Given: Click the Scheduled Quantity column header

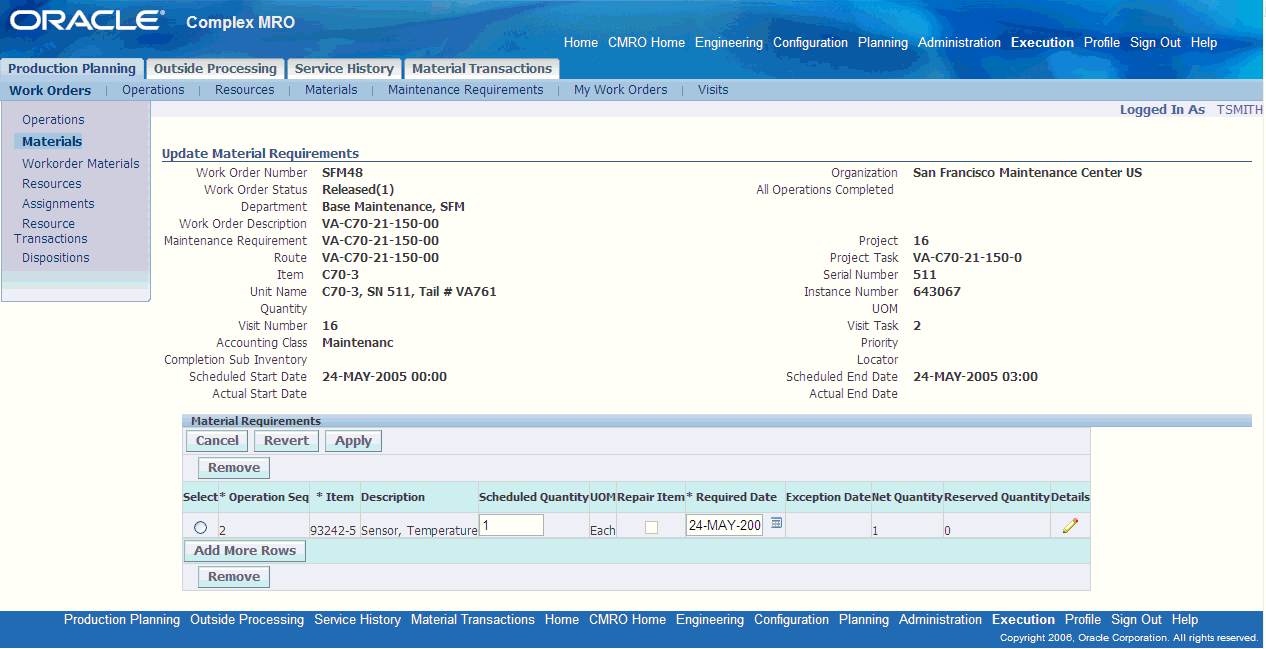Looking at the screenshot, I should 533,497.
